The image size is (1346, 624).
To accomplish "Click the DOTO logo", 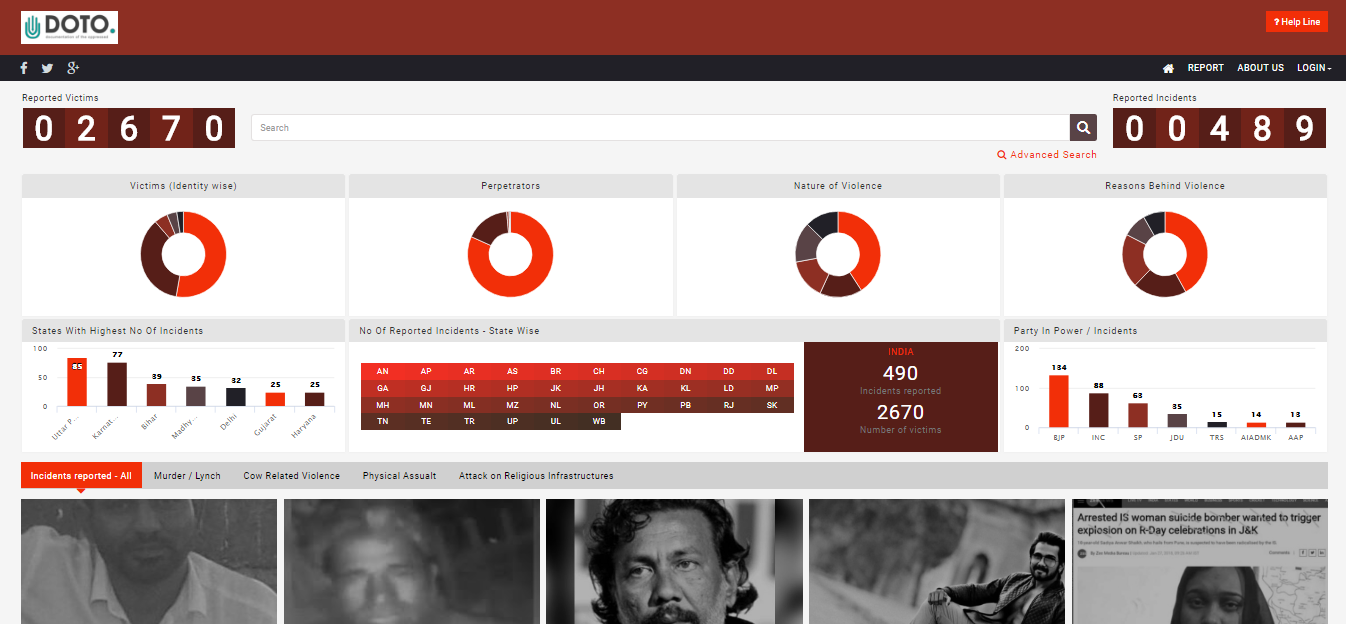I will [x=69, y=27].
